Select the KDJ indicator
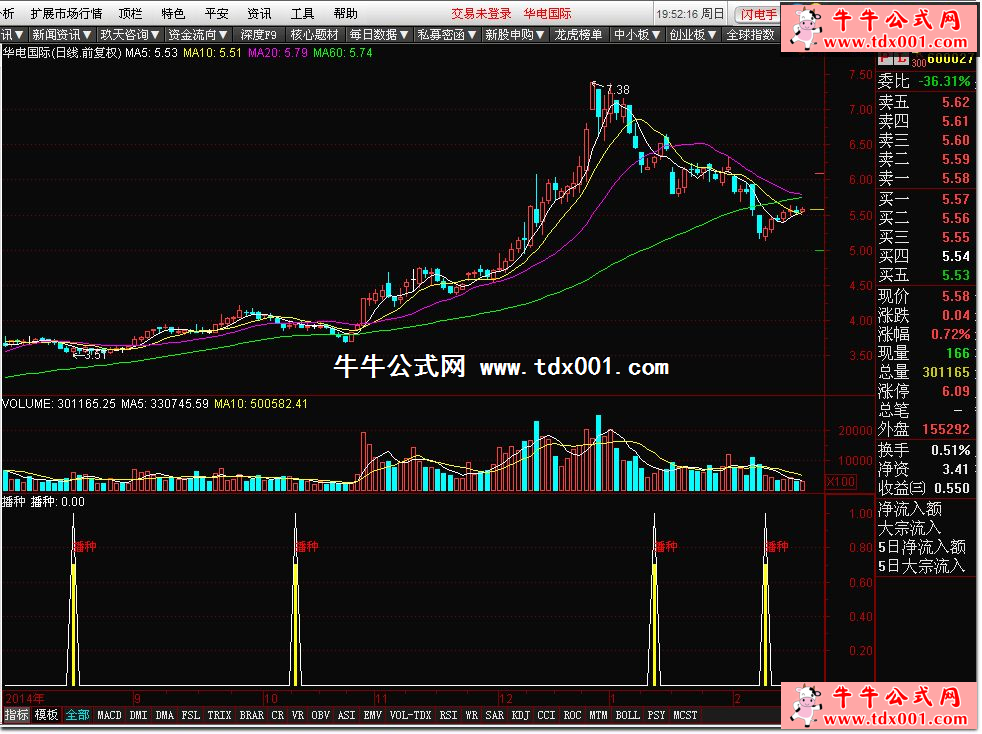This screenshot has height=734, width=982. pos(520,715)
